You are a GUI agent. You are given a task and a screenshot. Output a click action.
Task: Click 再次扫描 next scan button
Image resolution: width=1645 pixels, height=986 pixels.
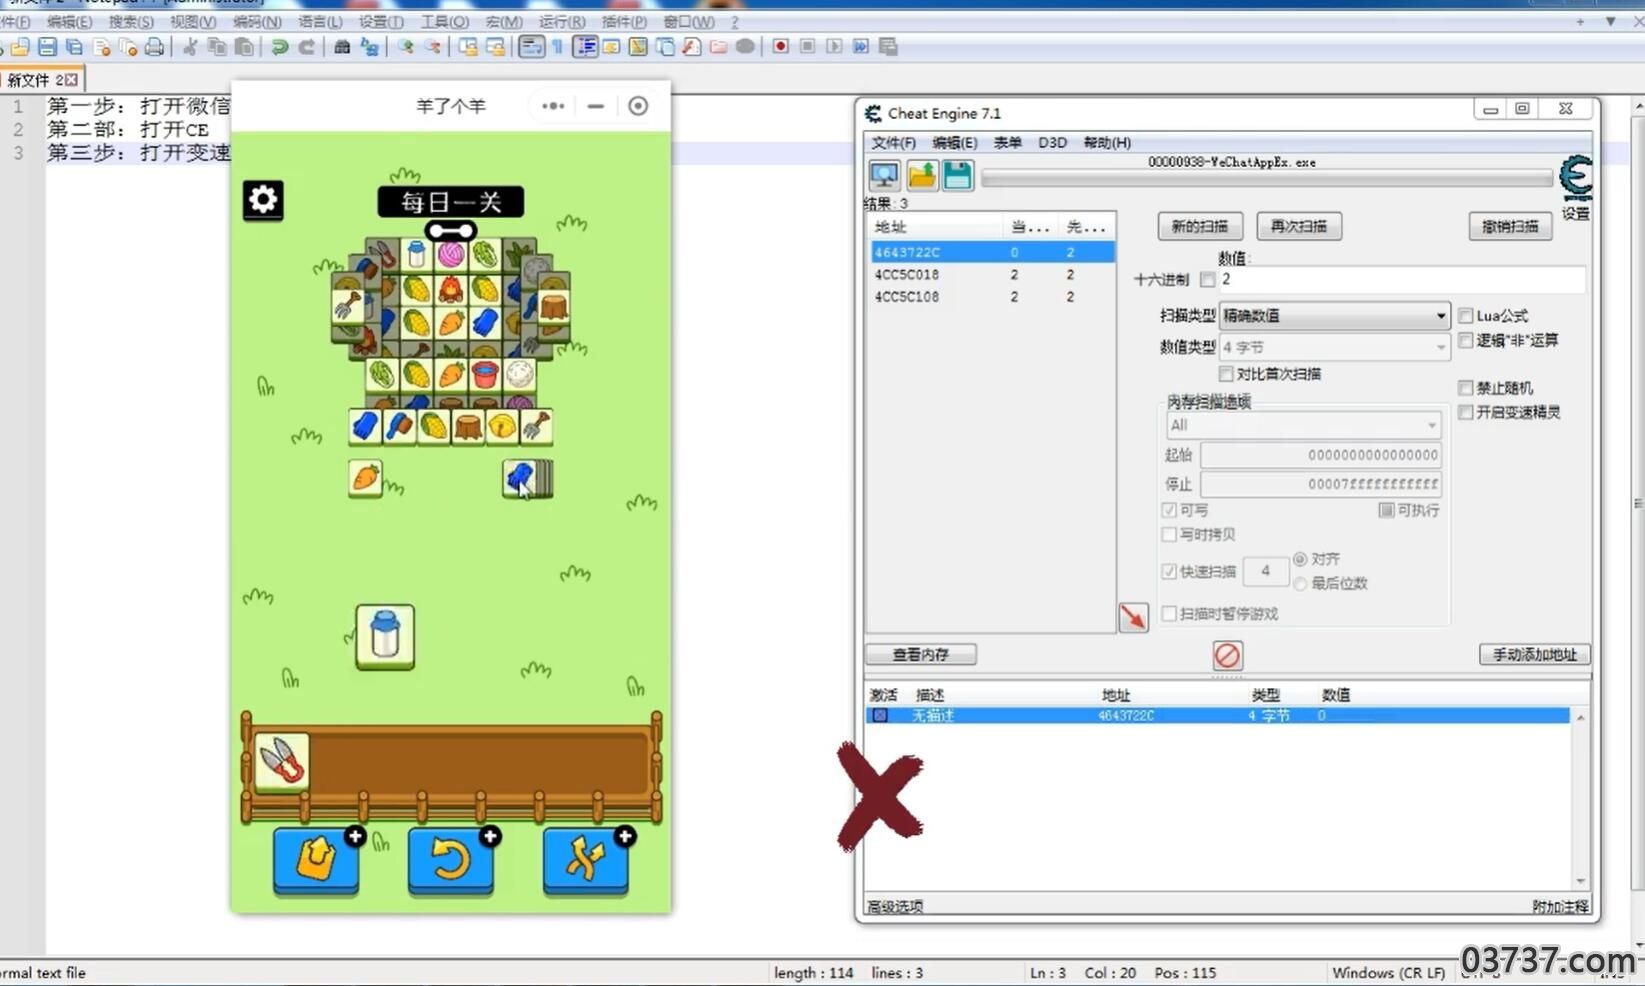1298,226
